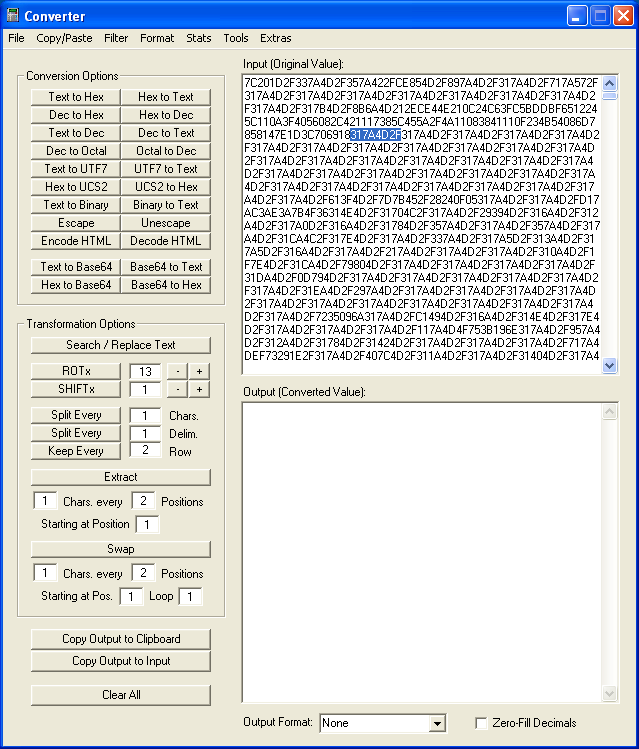639x749 pixels.
Task: Increase the SHIFTx value with plus button
Action: 200,389
